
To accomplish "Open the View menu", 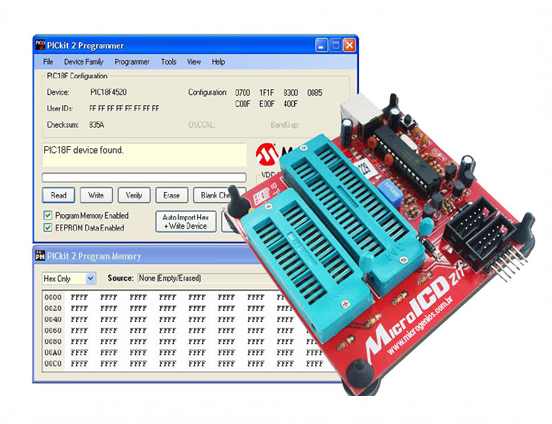I will pyautogui.click(x=194, y=62).
